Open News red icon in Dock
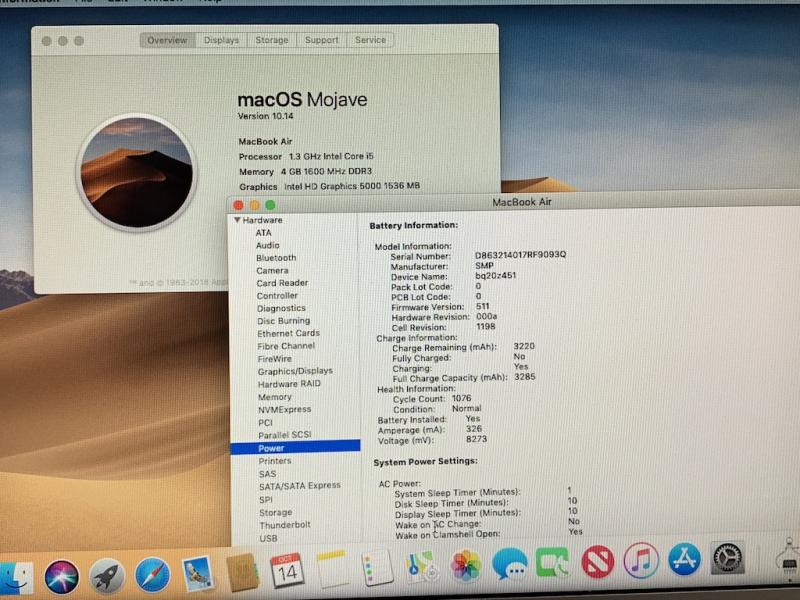Image resolution: width=800 pixels, height=600 pixels. 597,561
